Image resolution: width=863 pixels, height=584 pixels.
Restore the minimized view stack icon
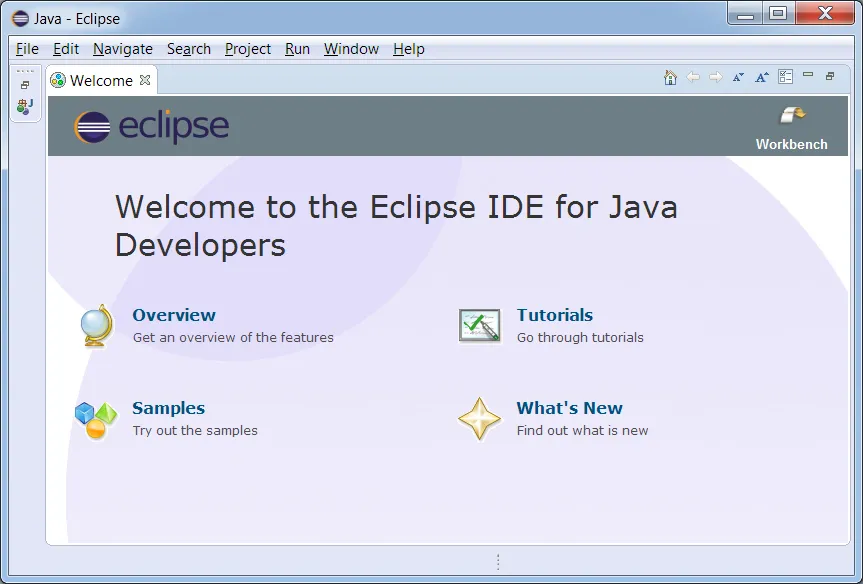pyautogui.click(x=25, y=85)
